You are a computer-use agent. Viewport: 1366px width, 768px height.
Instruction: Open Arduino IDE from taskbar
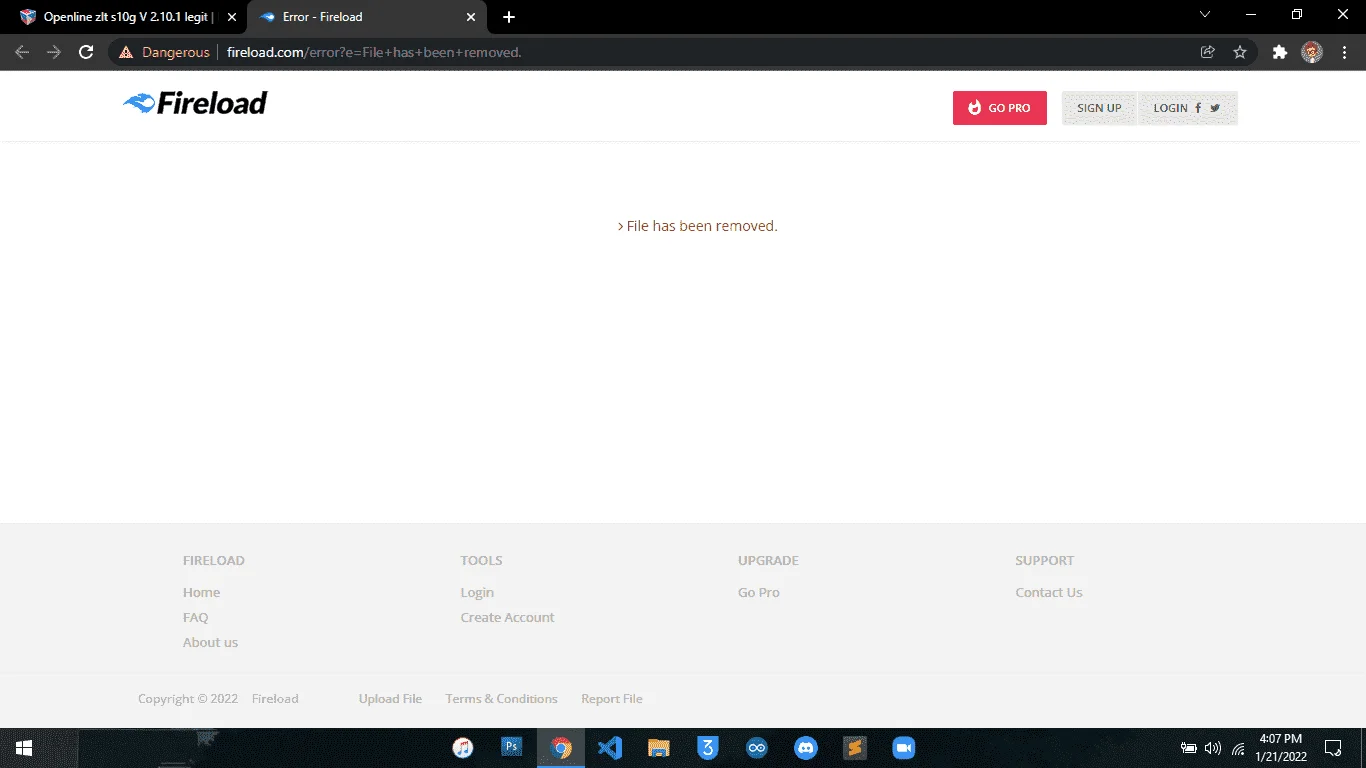[x=757, y=748]
